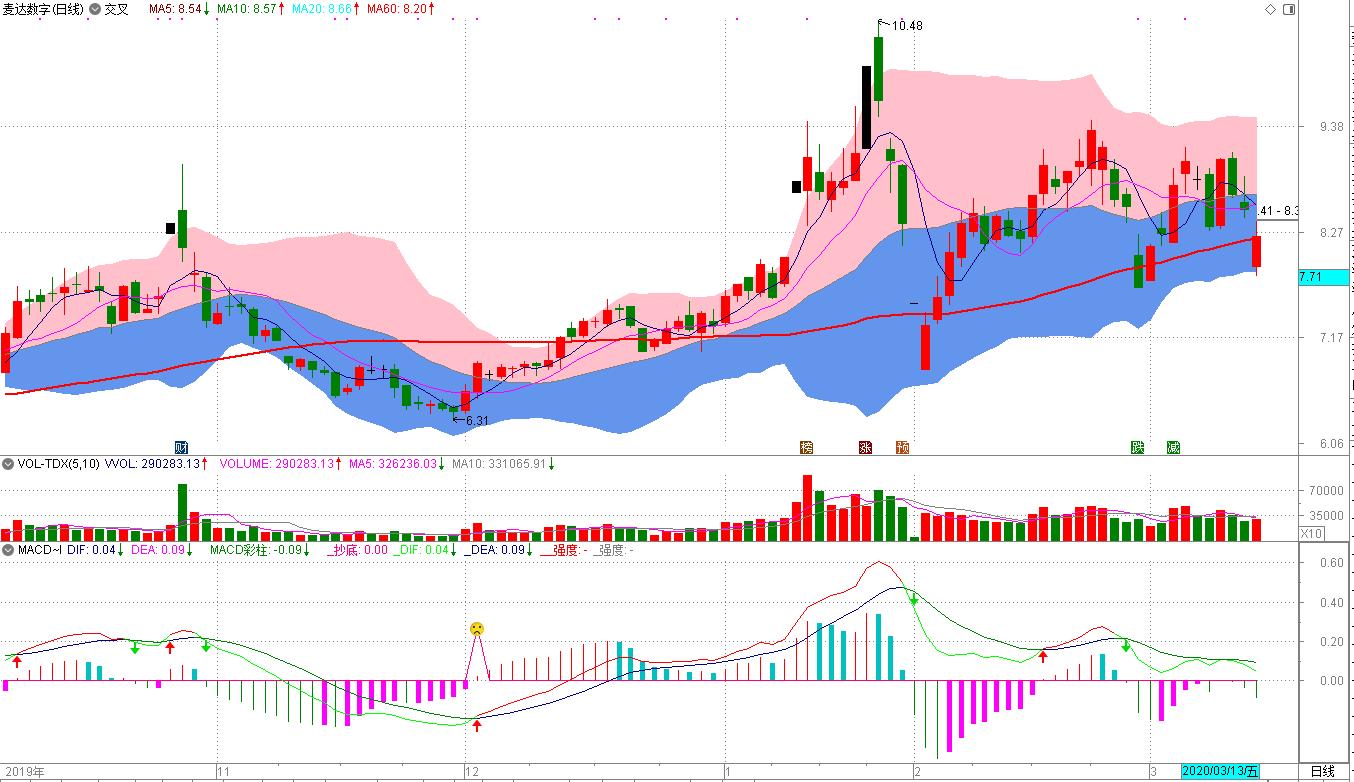The width and height of the screenshot is (1354, 782).
Task: Select the MA20: 8.66 indicator label
Action: tap(321, 8)
